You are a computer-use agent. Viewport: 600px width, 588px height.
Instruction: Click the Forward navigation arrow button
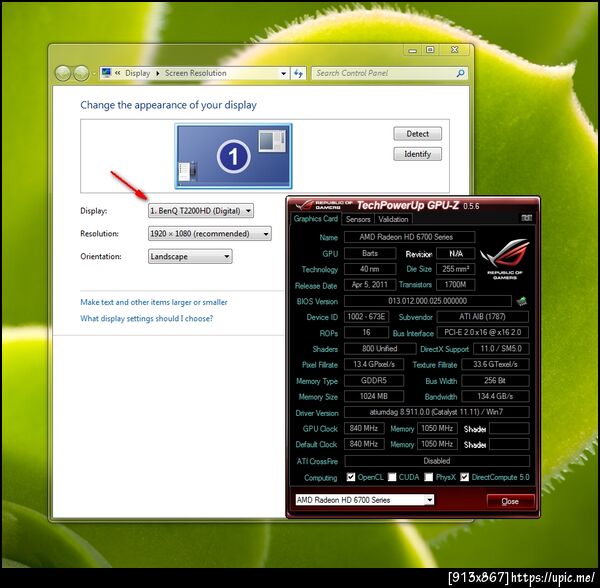click(81, 73)
